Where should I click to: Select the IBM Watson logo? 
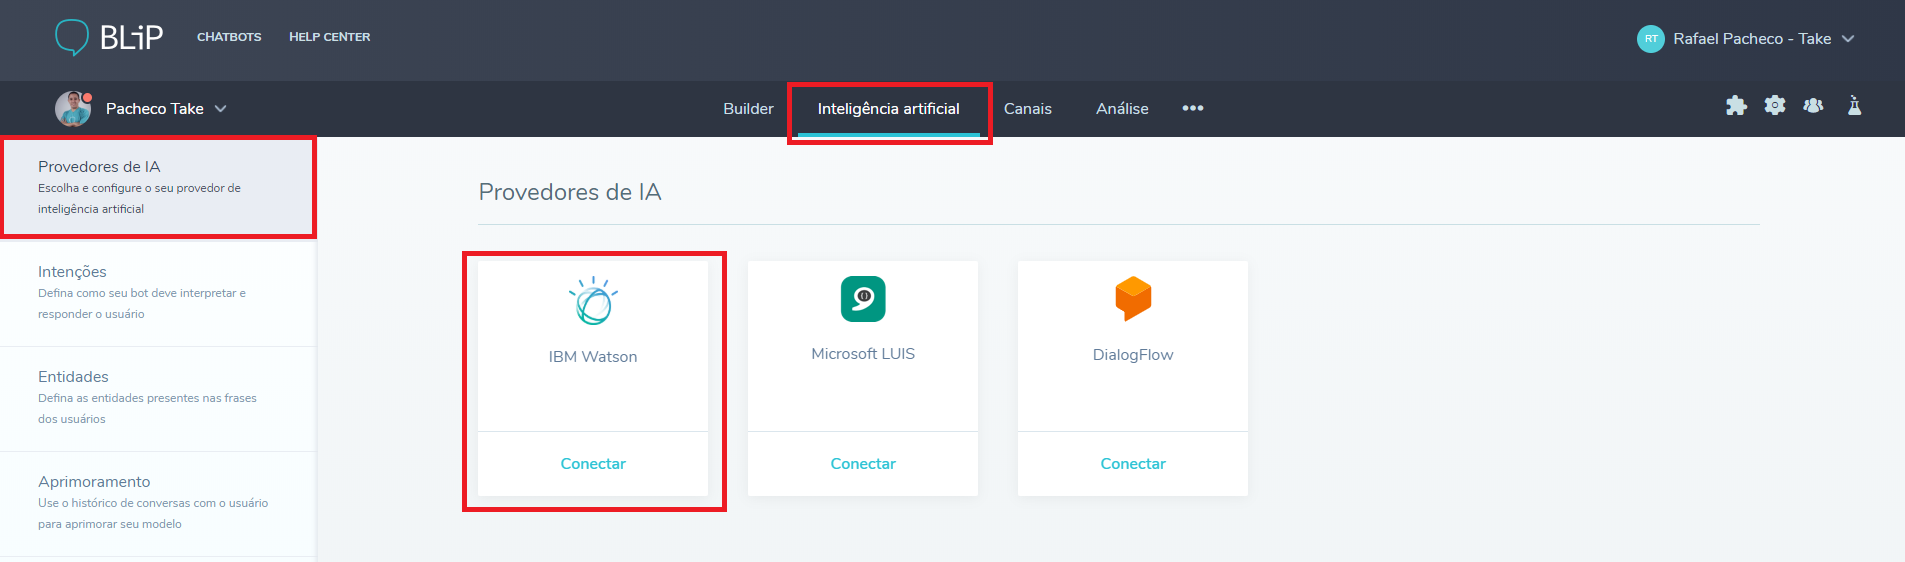click(x=593, y=300)
